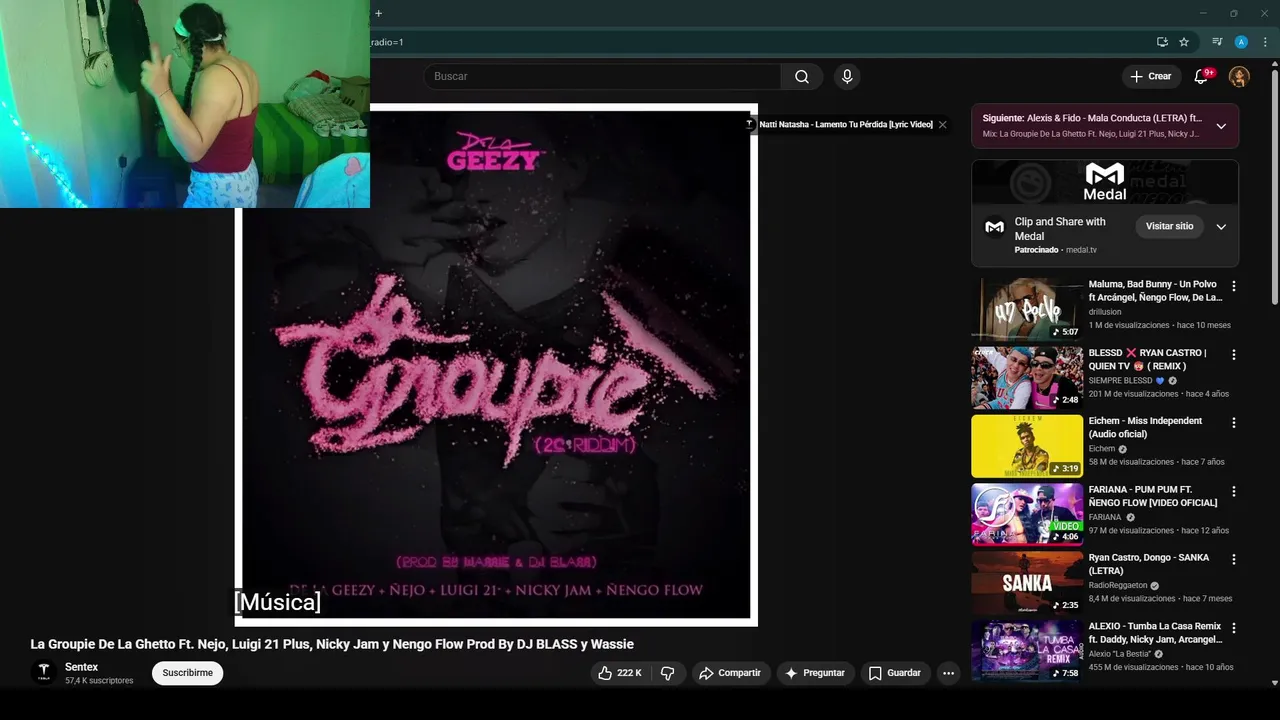Click the search magnifier button
Image resolution: width=1280 pixels, height=720 pixels.
tap(802, 76)
